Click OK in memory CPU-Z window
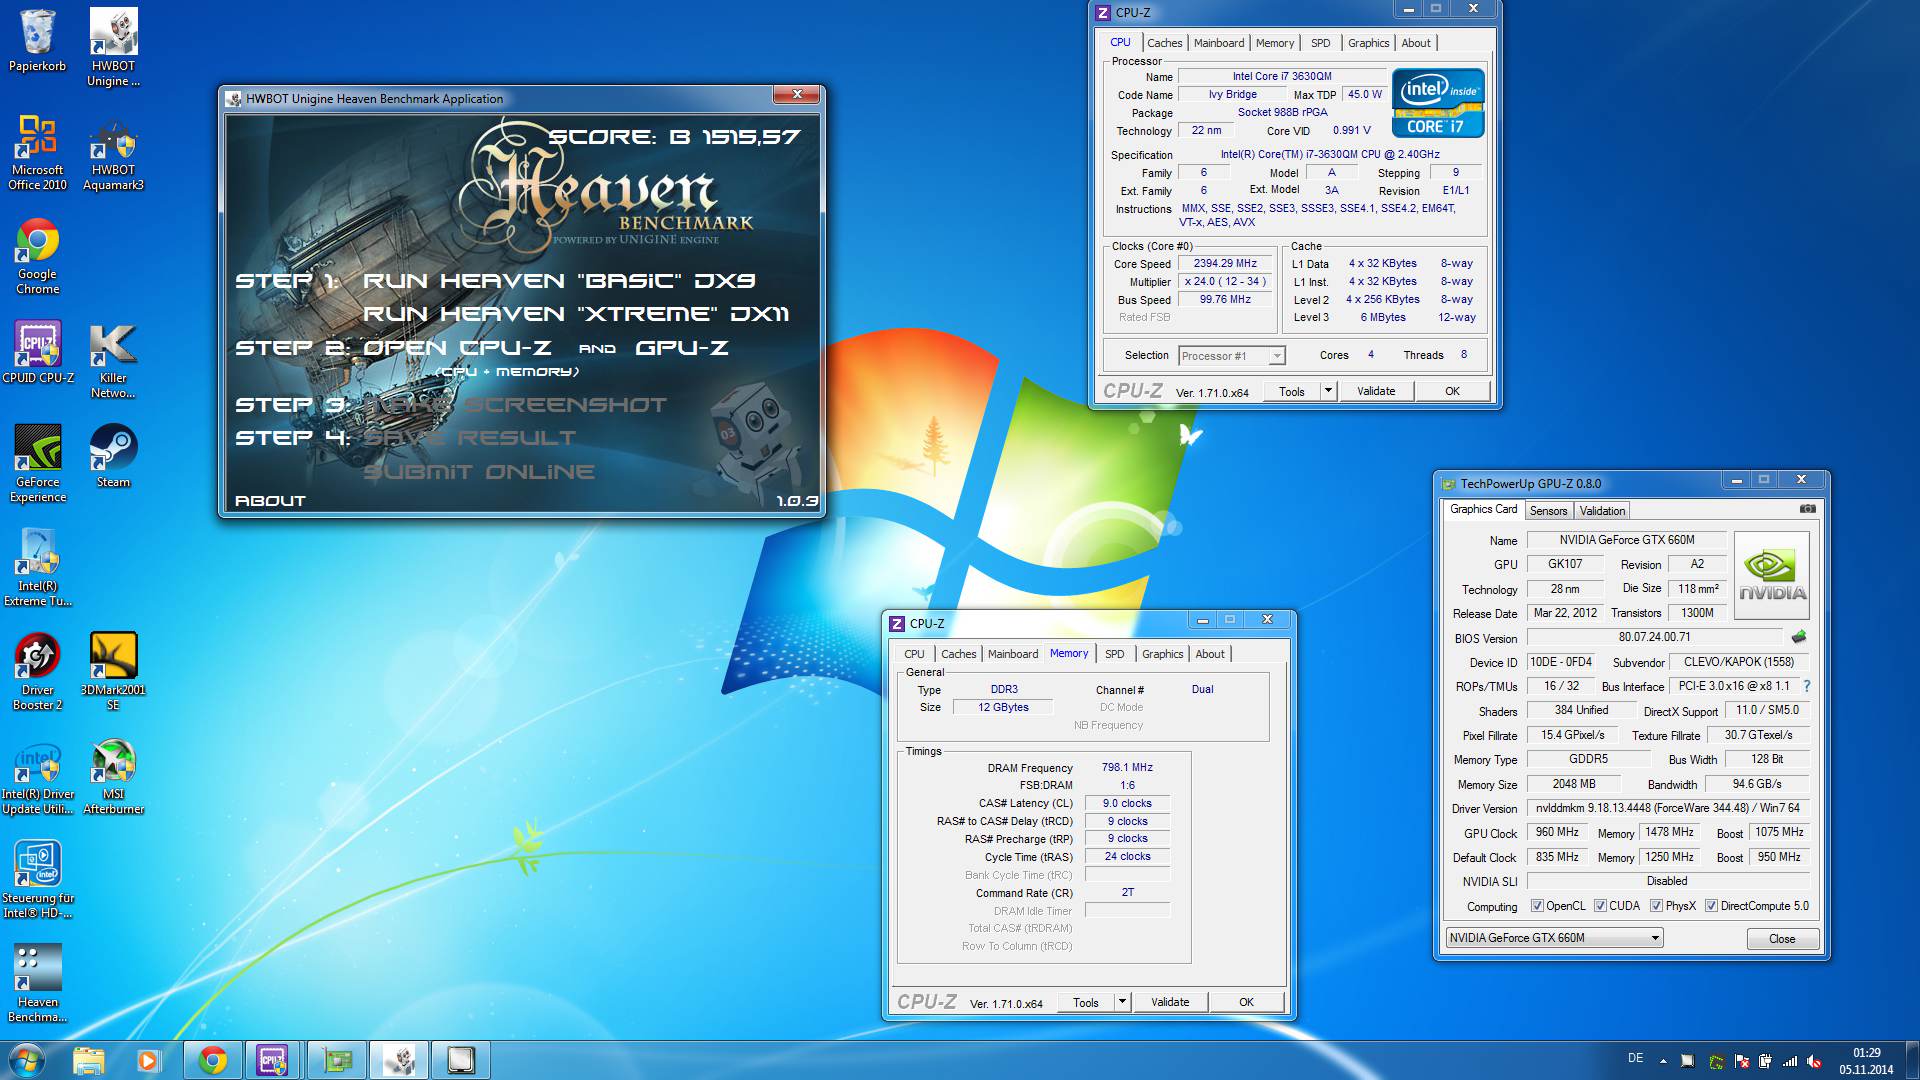 tap(1246, 1002)
